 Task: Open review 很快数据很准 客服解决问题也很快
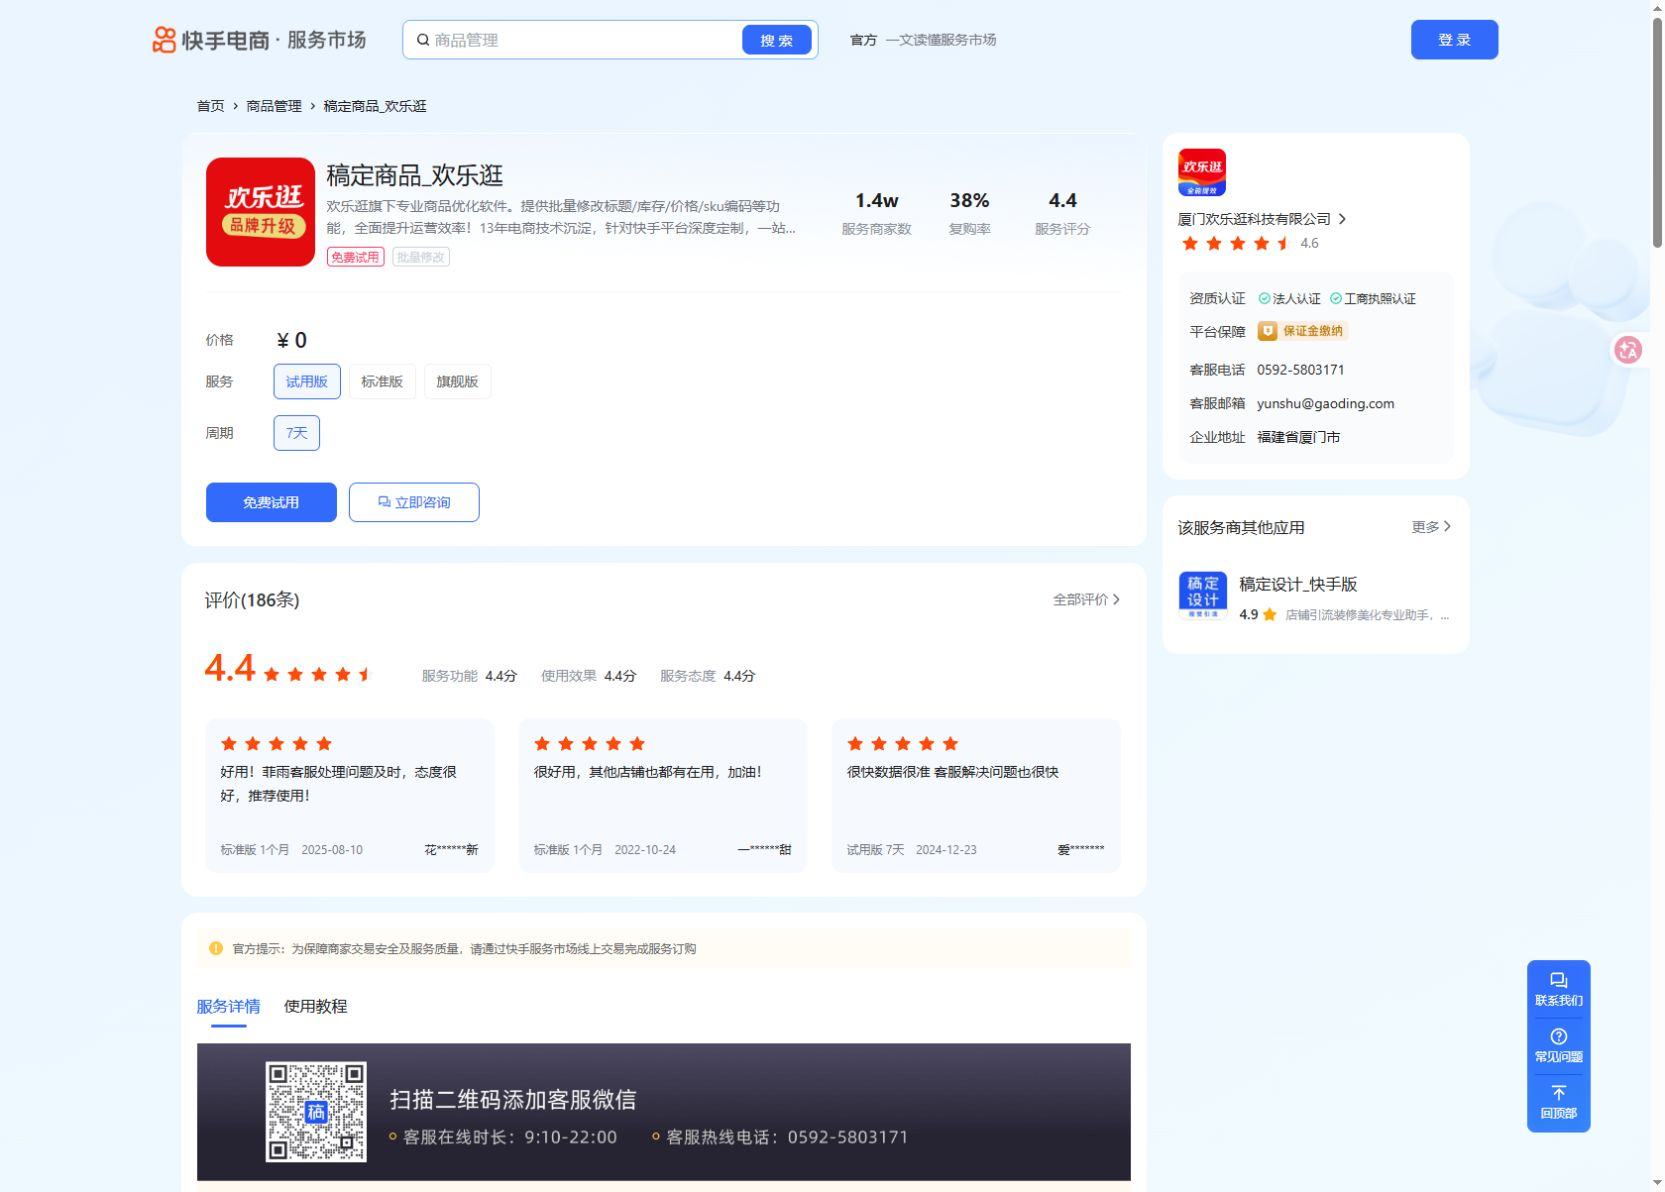(976, 796)
